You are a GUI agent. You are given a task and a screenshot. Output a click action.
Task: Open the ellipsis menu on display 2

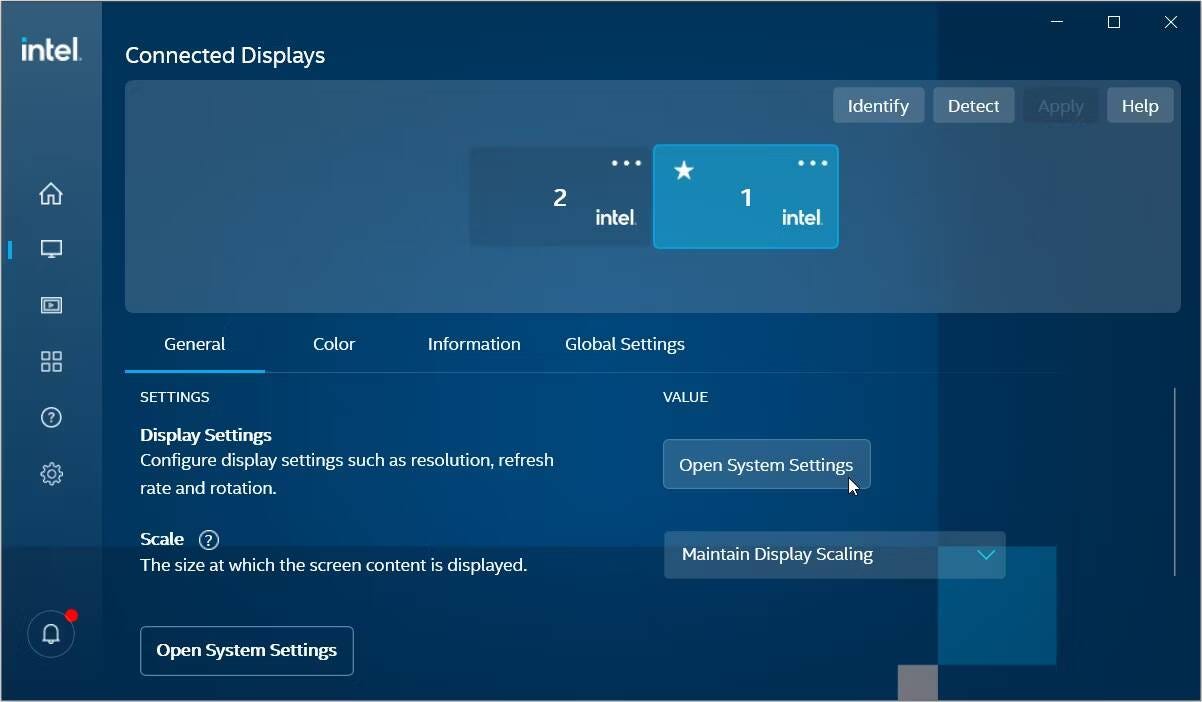pyautogui.click(x=625, y=163)
